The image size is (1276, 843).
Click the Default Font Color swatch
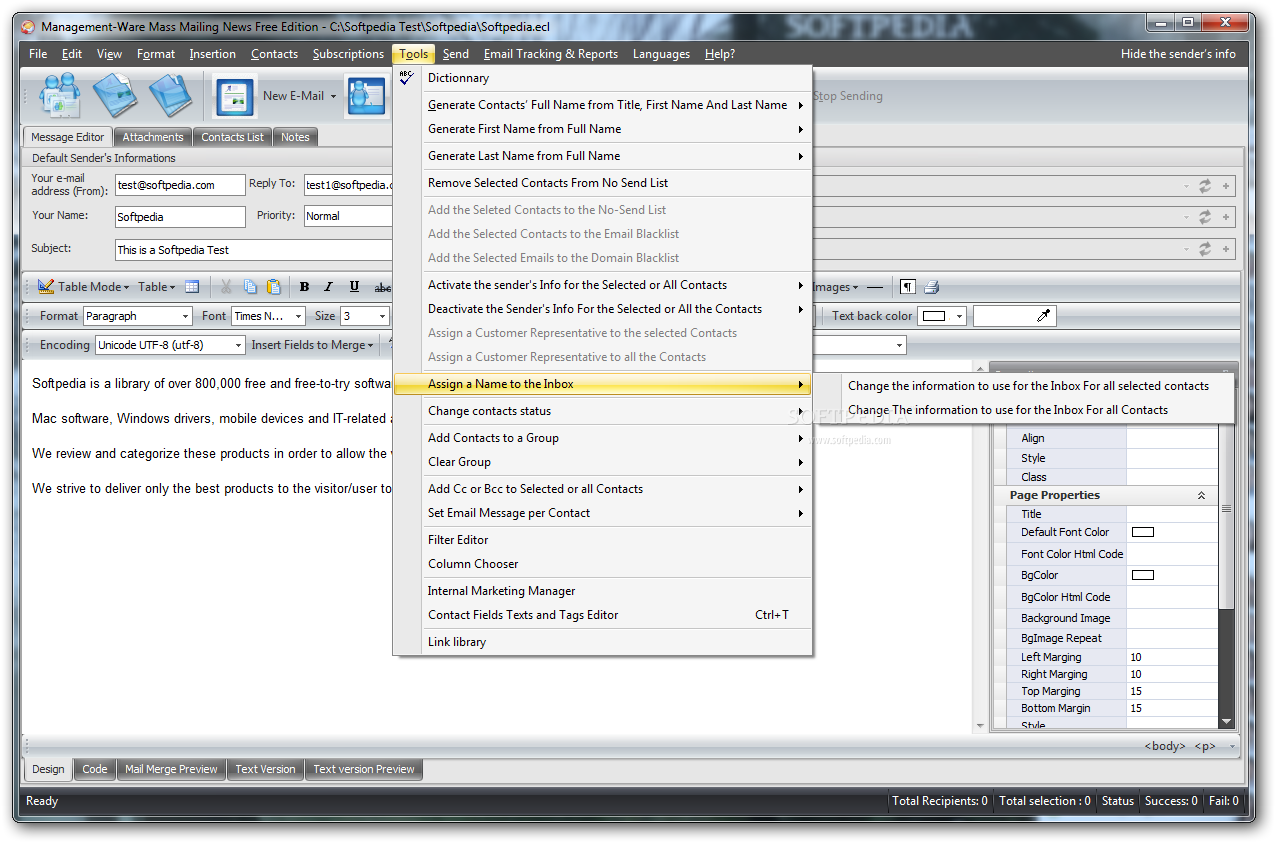[1142, 532]
